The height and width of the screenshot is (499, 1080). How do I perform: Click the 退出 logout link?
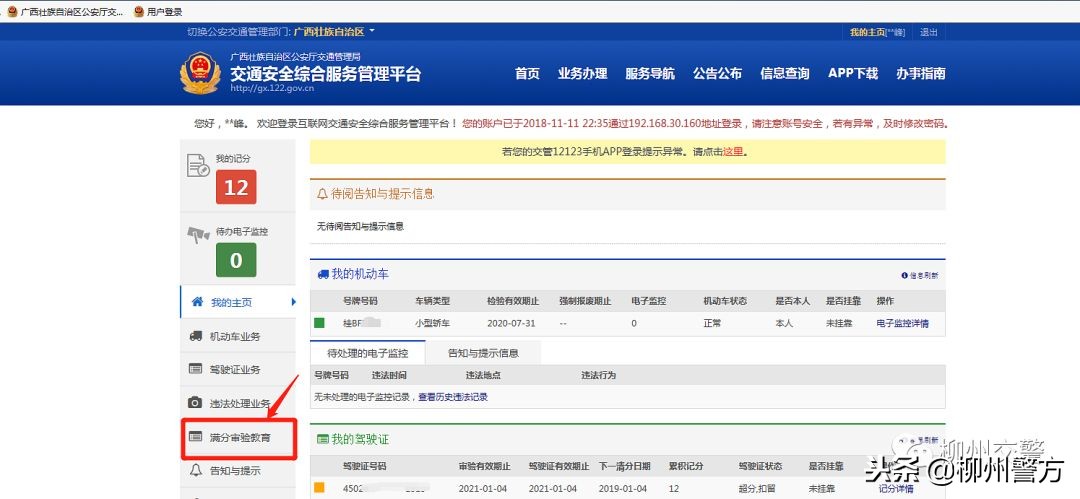928,32
